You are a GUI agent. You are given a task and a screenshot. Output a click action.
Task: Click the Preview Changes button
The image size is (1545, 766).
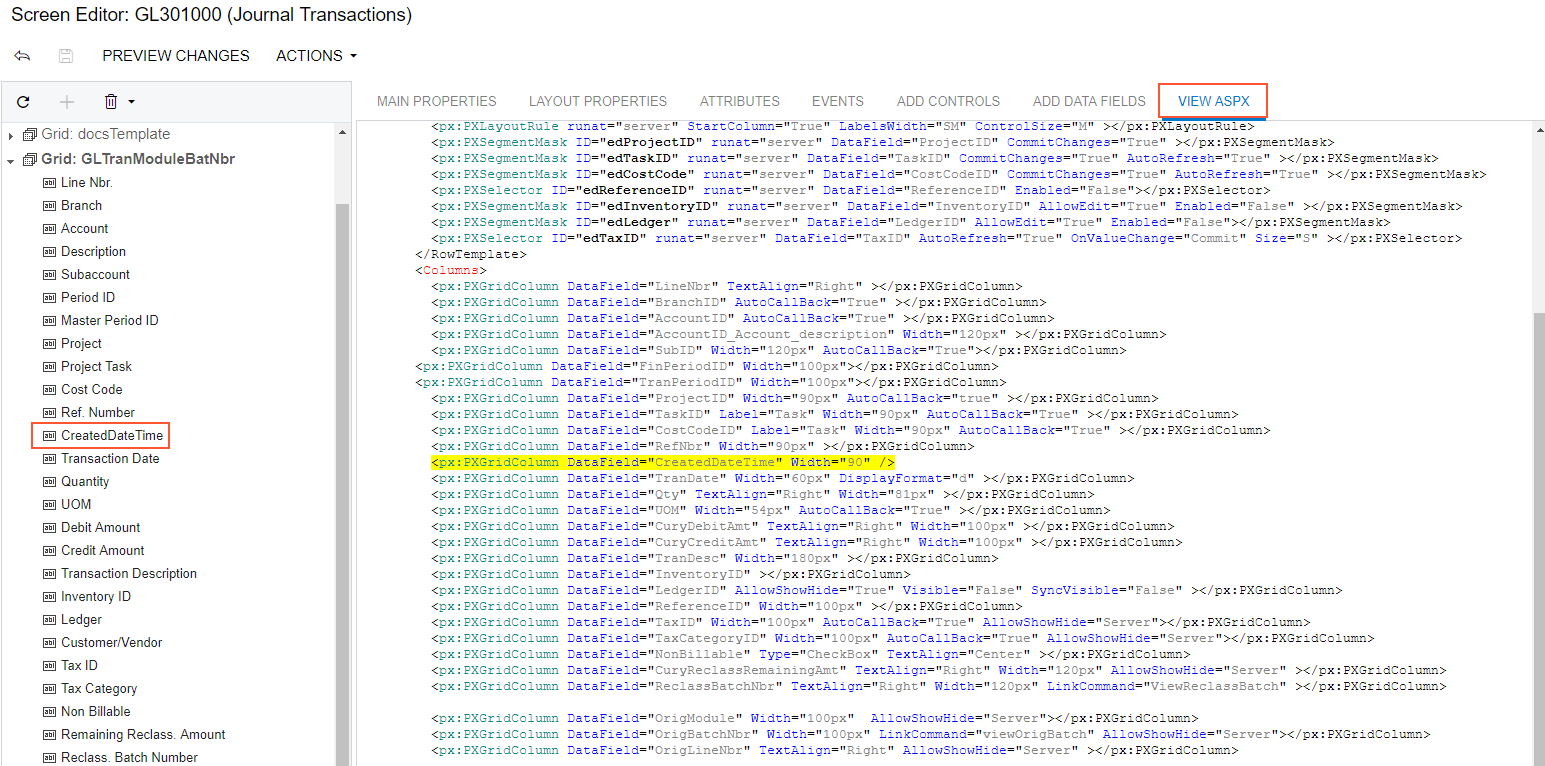pos(176,56)
